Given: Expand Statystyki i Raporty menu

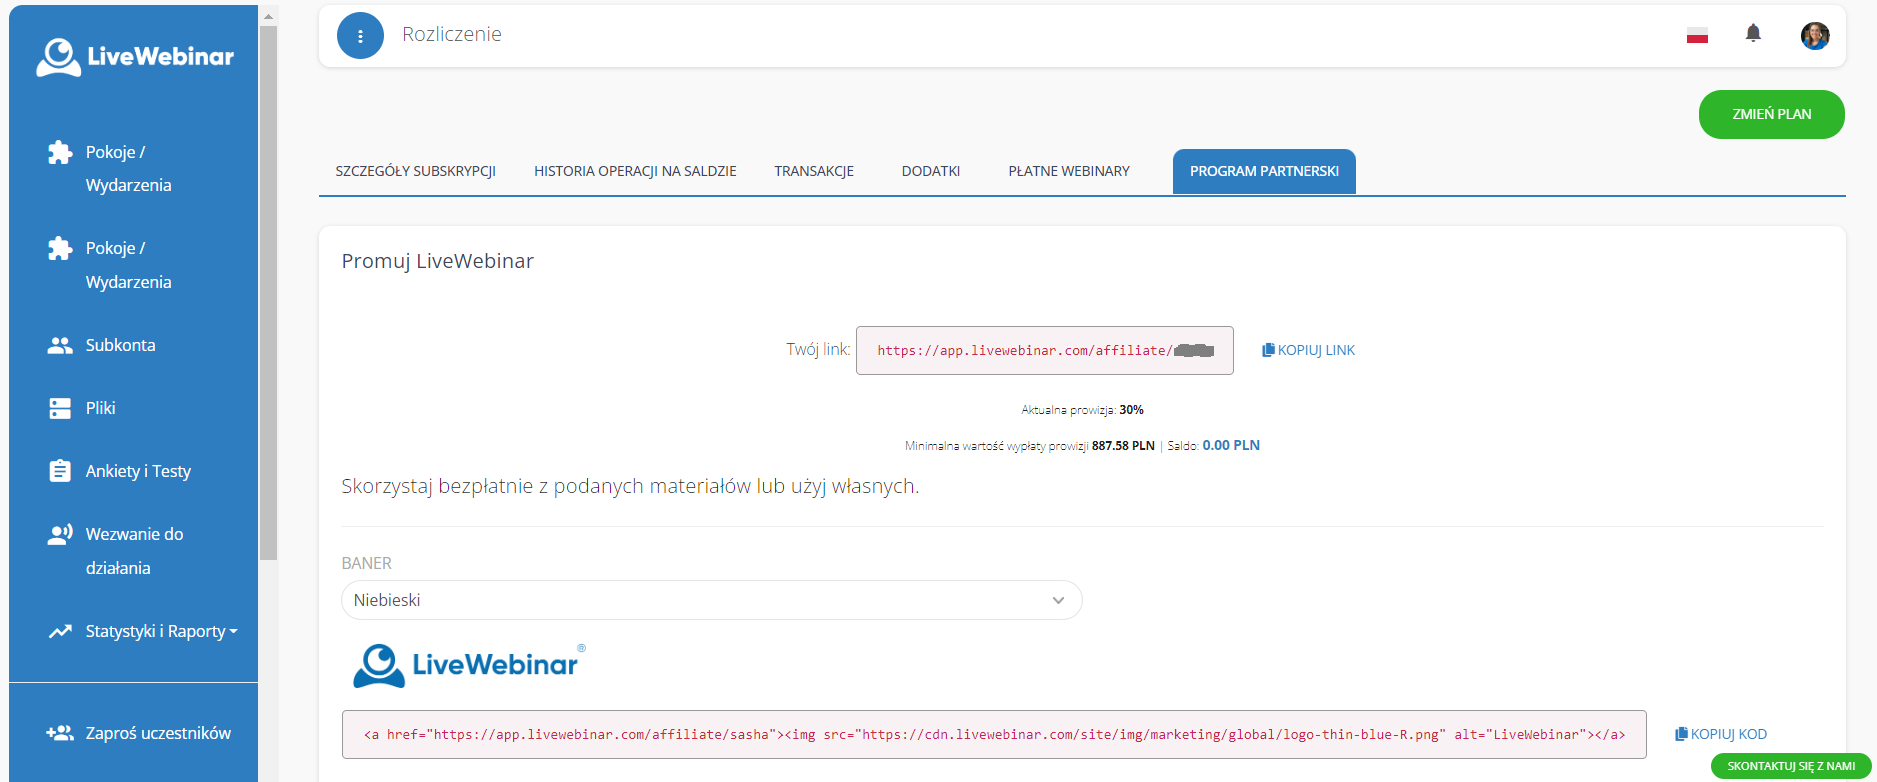Looking at the screenshot, I should [160, 631].
